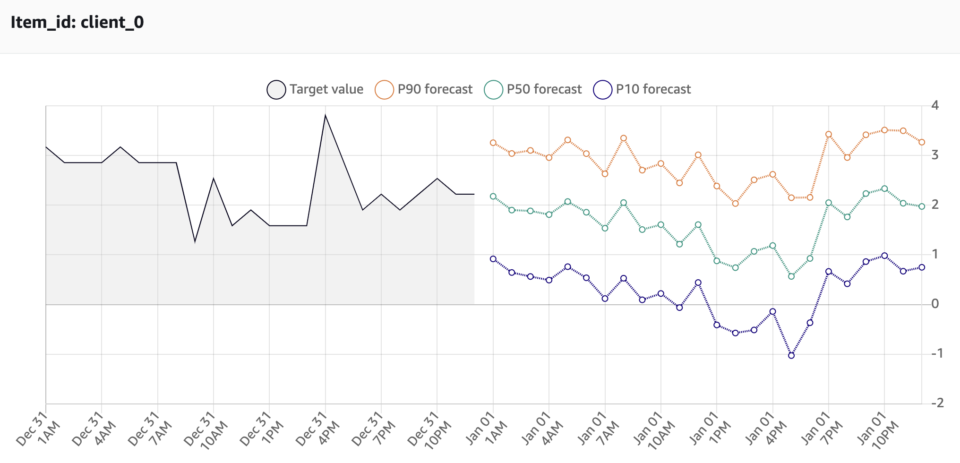Select last P90 forecast data point

(x=921, y=142)
